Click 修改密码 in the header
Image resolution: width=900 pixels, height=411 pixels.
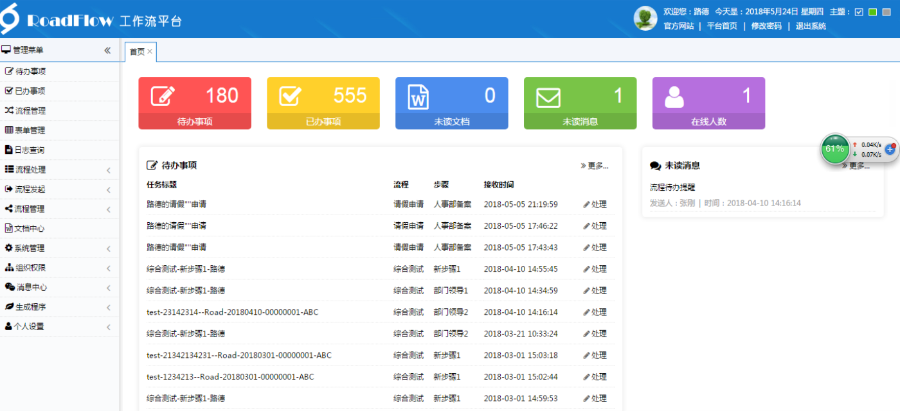766,26
